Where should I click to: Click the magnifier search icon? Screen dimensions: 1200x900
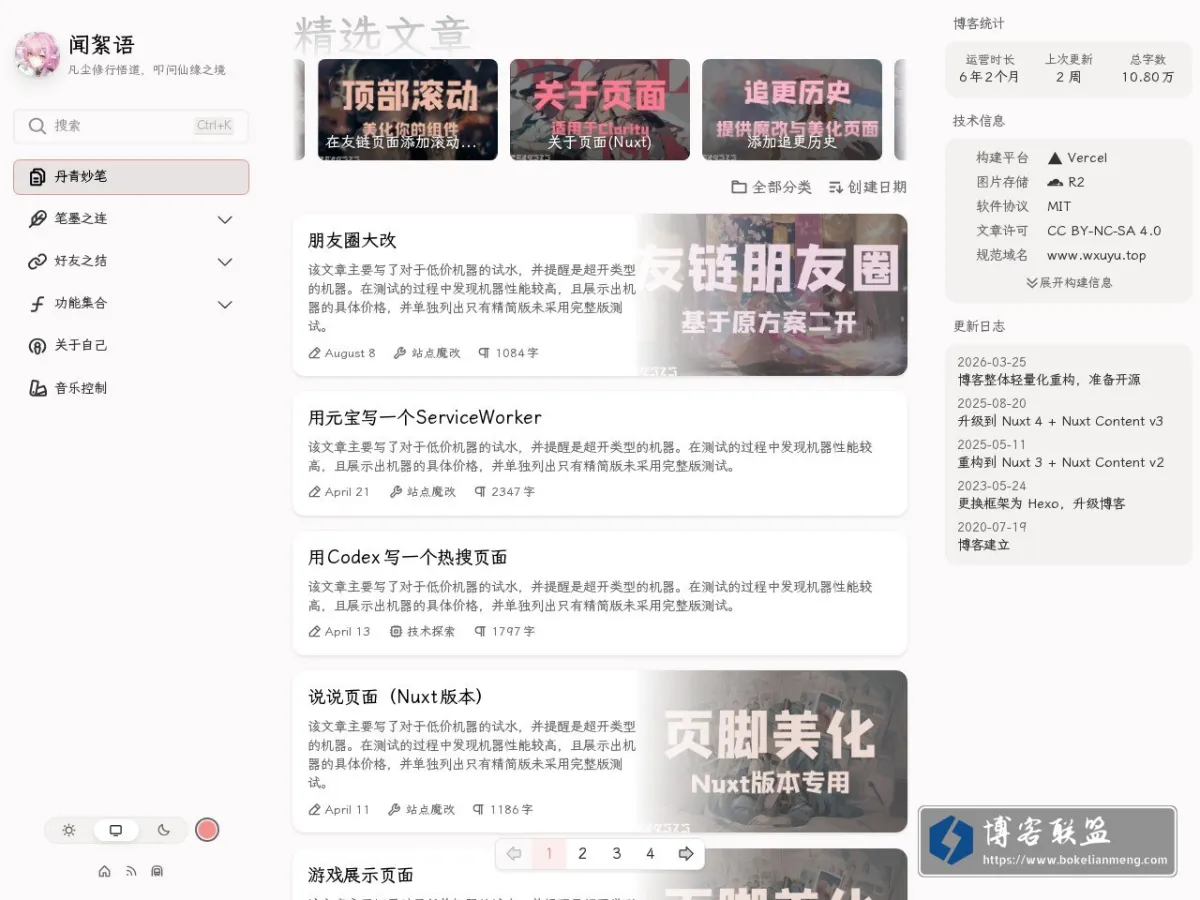(x=38, y=126)
